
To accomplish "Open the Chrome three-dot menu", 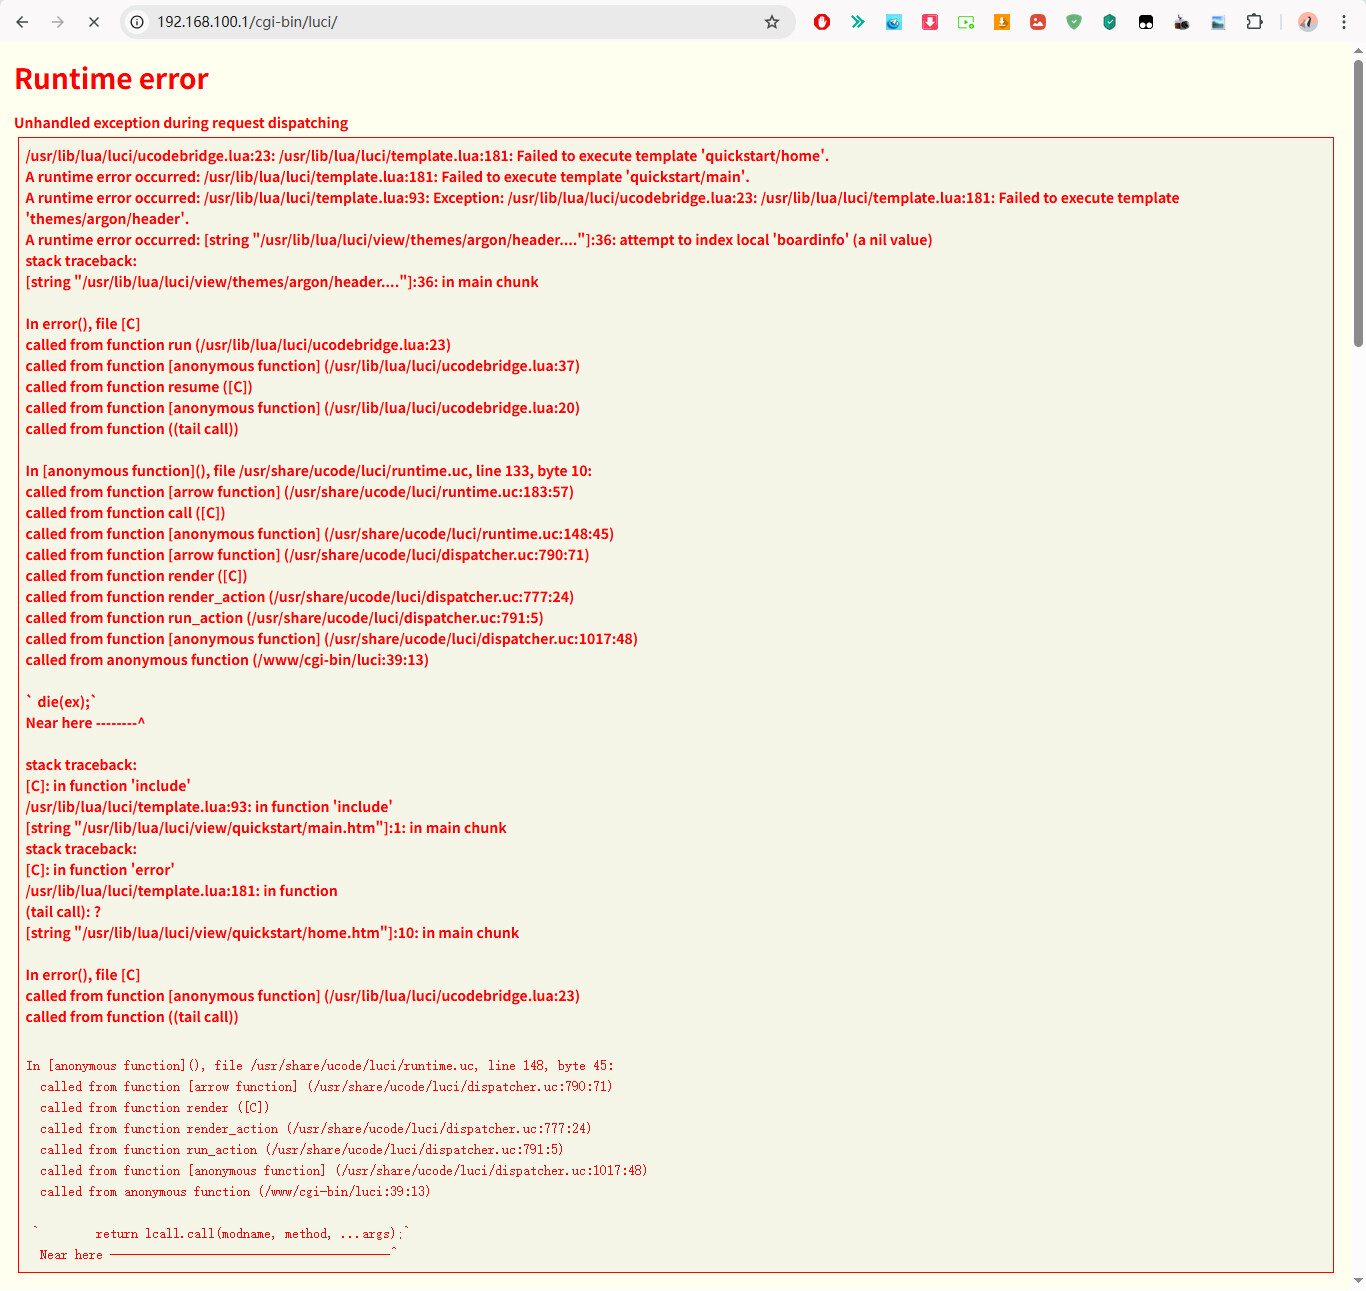I will click(x=1344, y=22).
